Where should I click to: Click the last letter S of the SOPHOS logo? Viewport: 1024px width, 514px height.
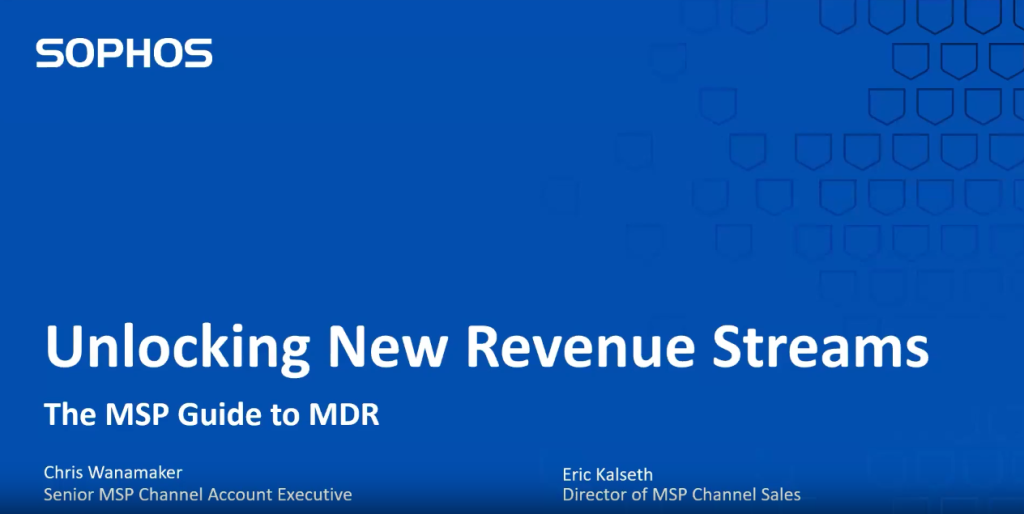tap(199, 54)
